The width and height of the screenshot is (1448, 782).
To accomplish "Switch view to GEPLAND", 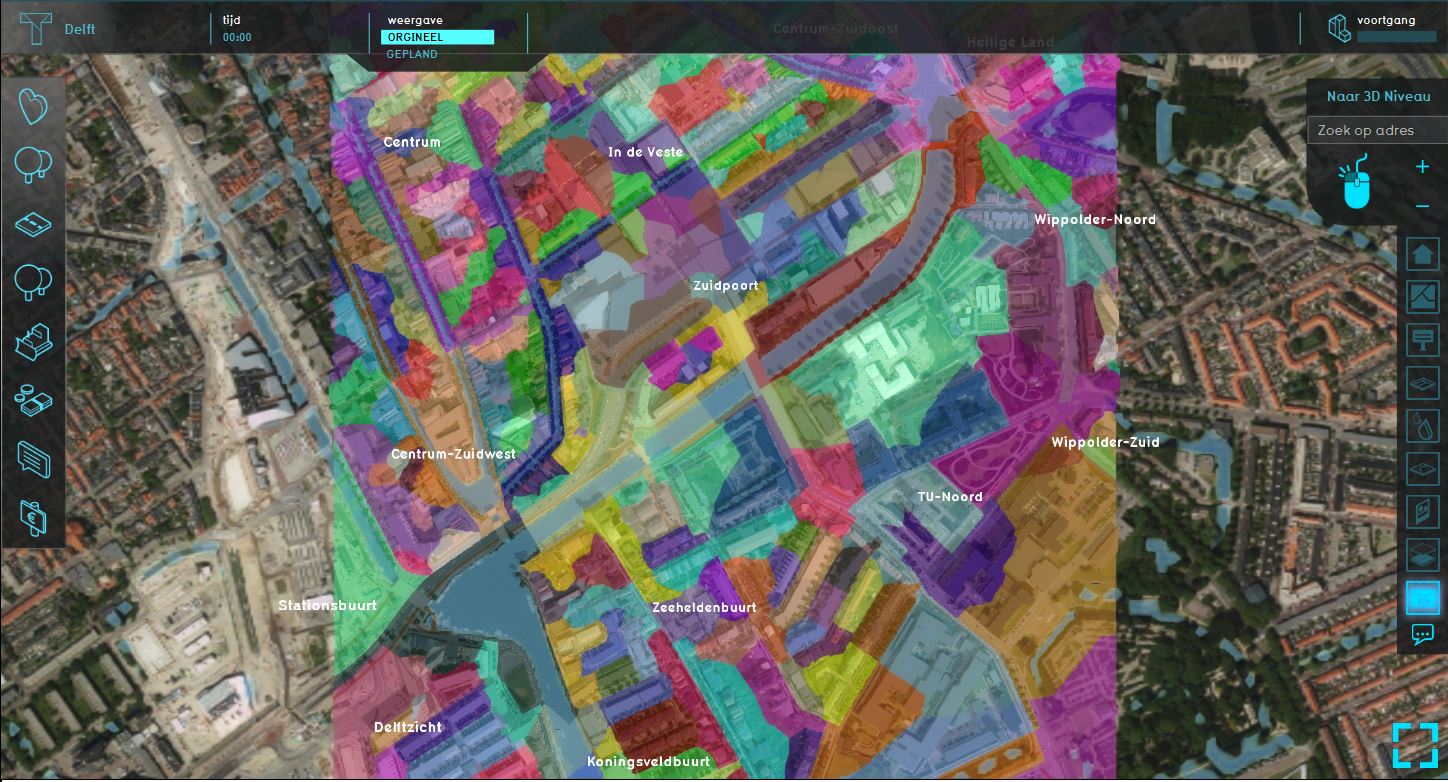I will click(x=412, y=54).
